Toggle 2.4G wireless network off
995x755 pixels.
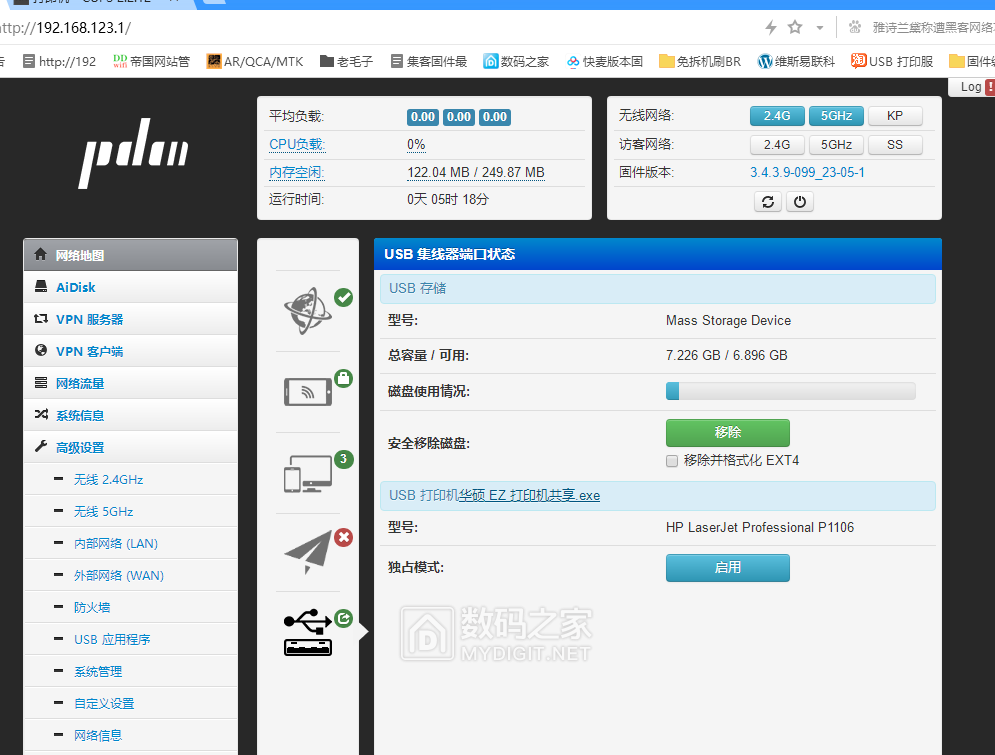click(777, 115)
